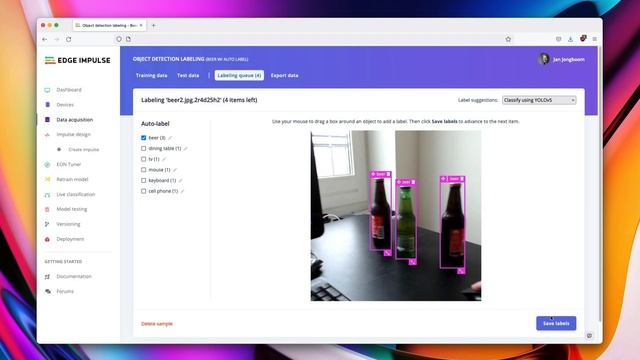Click the Jan Jongboom username
Viewport: 640px width, 360px height.
point(569,60)
